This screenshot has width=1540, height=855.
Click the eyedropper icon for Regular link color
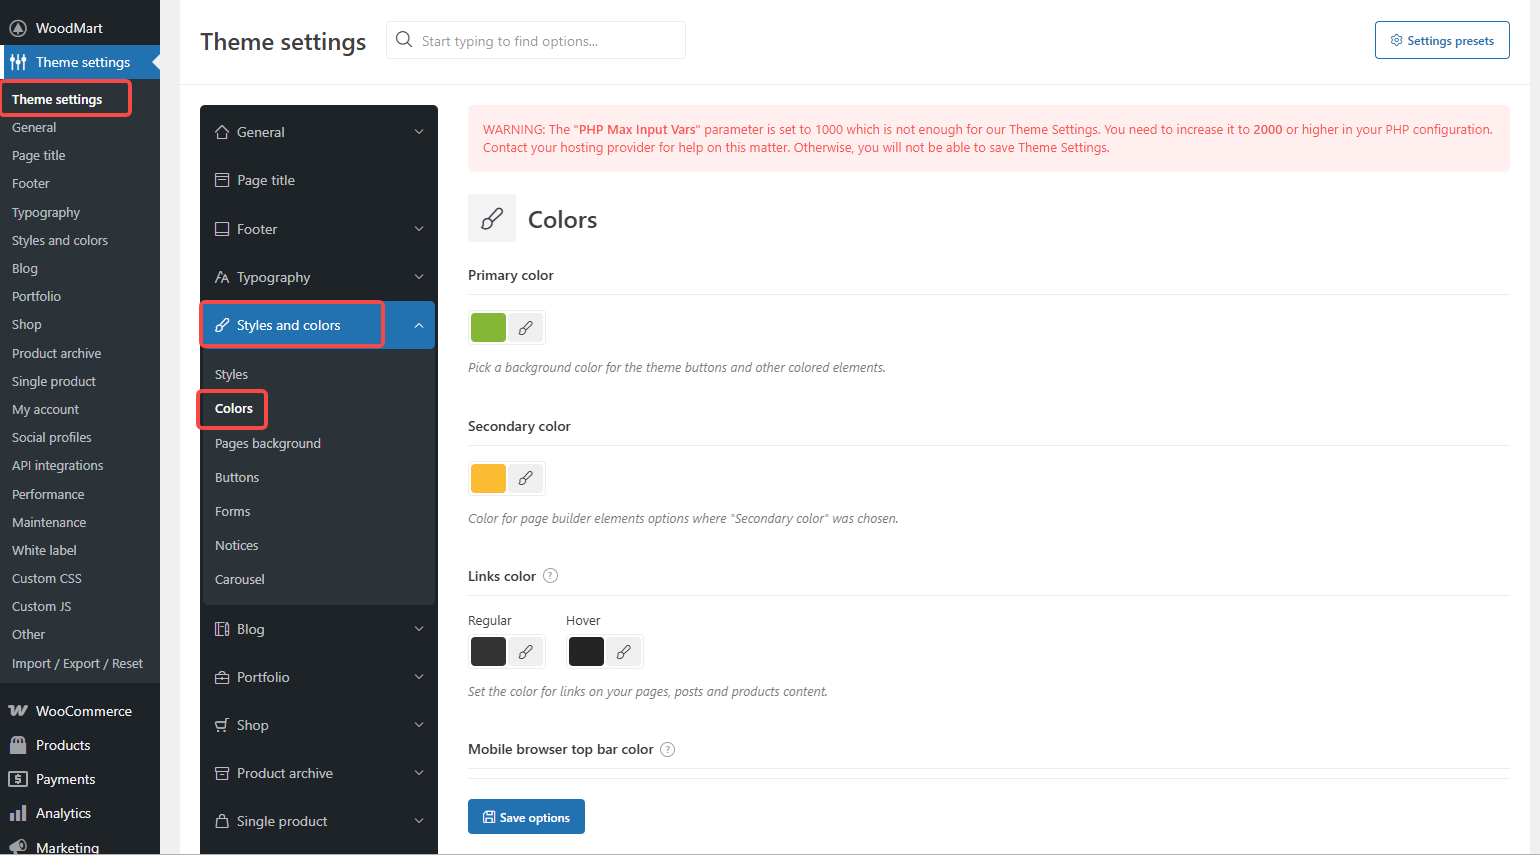[526, 651]
